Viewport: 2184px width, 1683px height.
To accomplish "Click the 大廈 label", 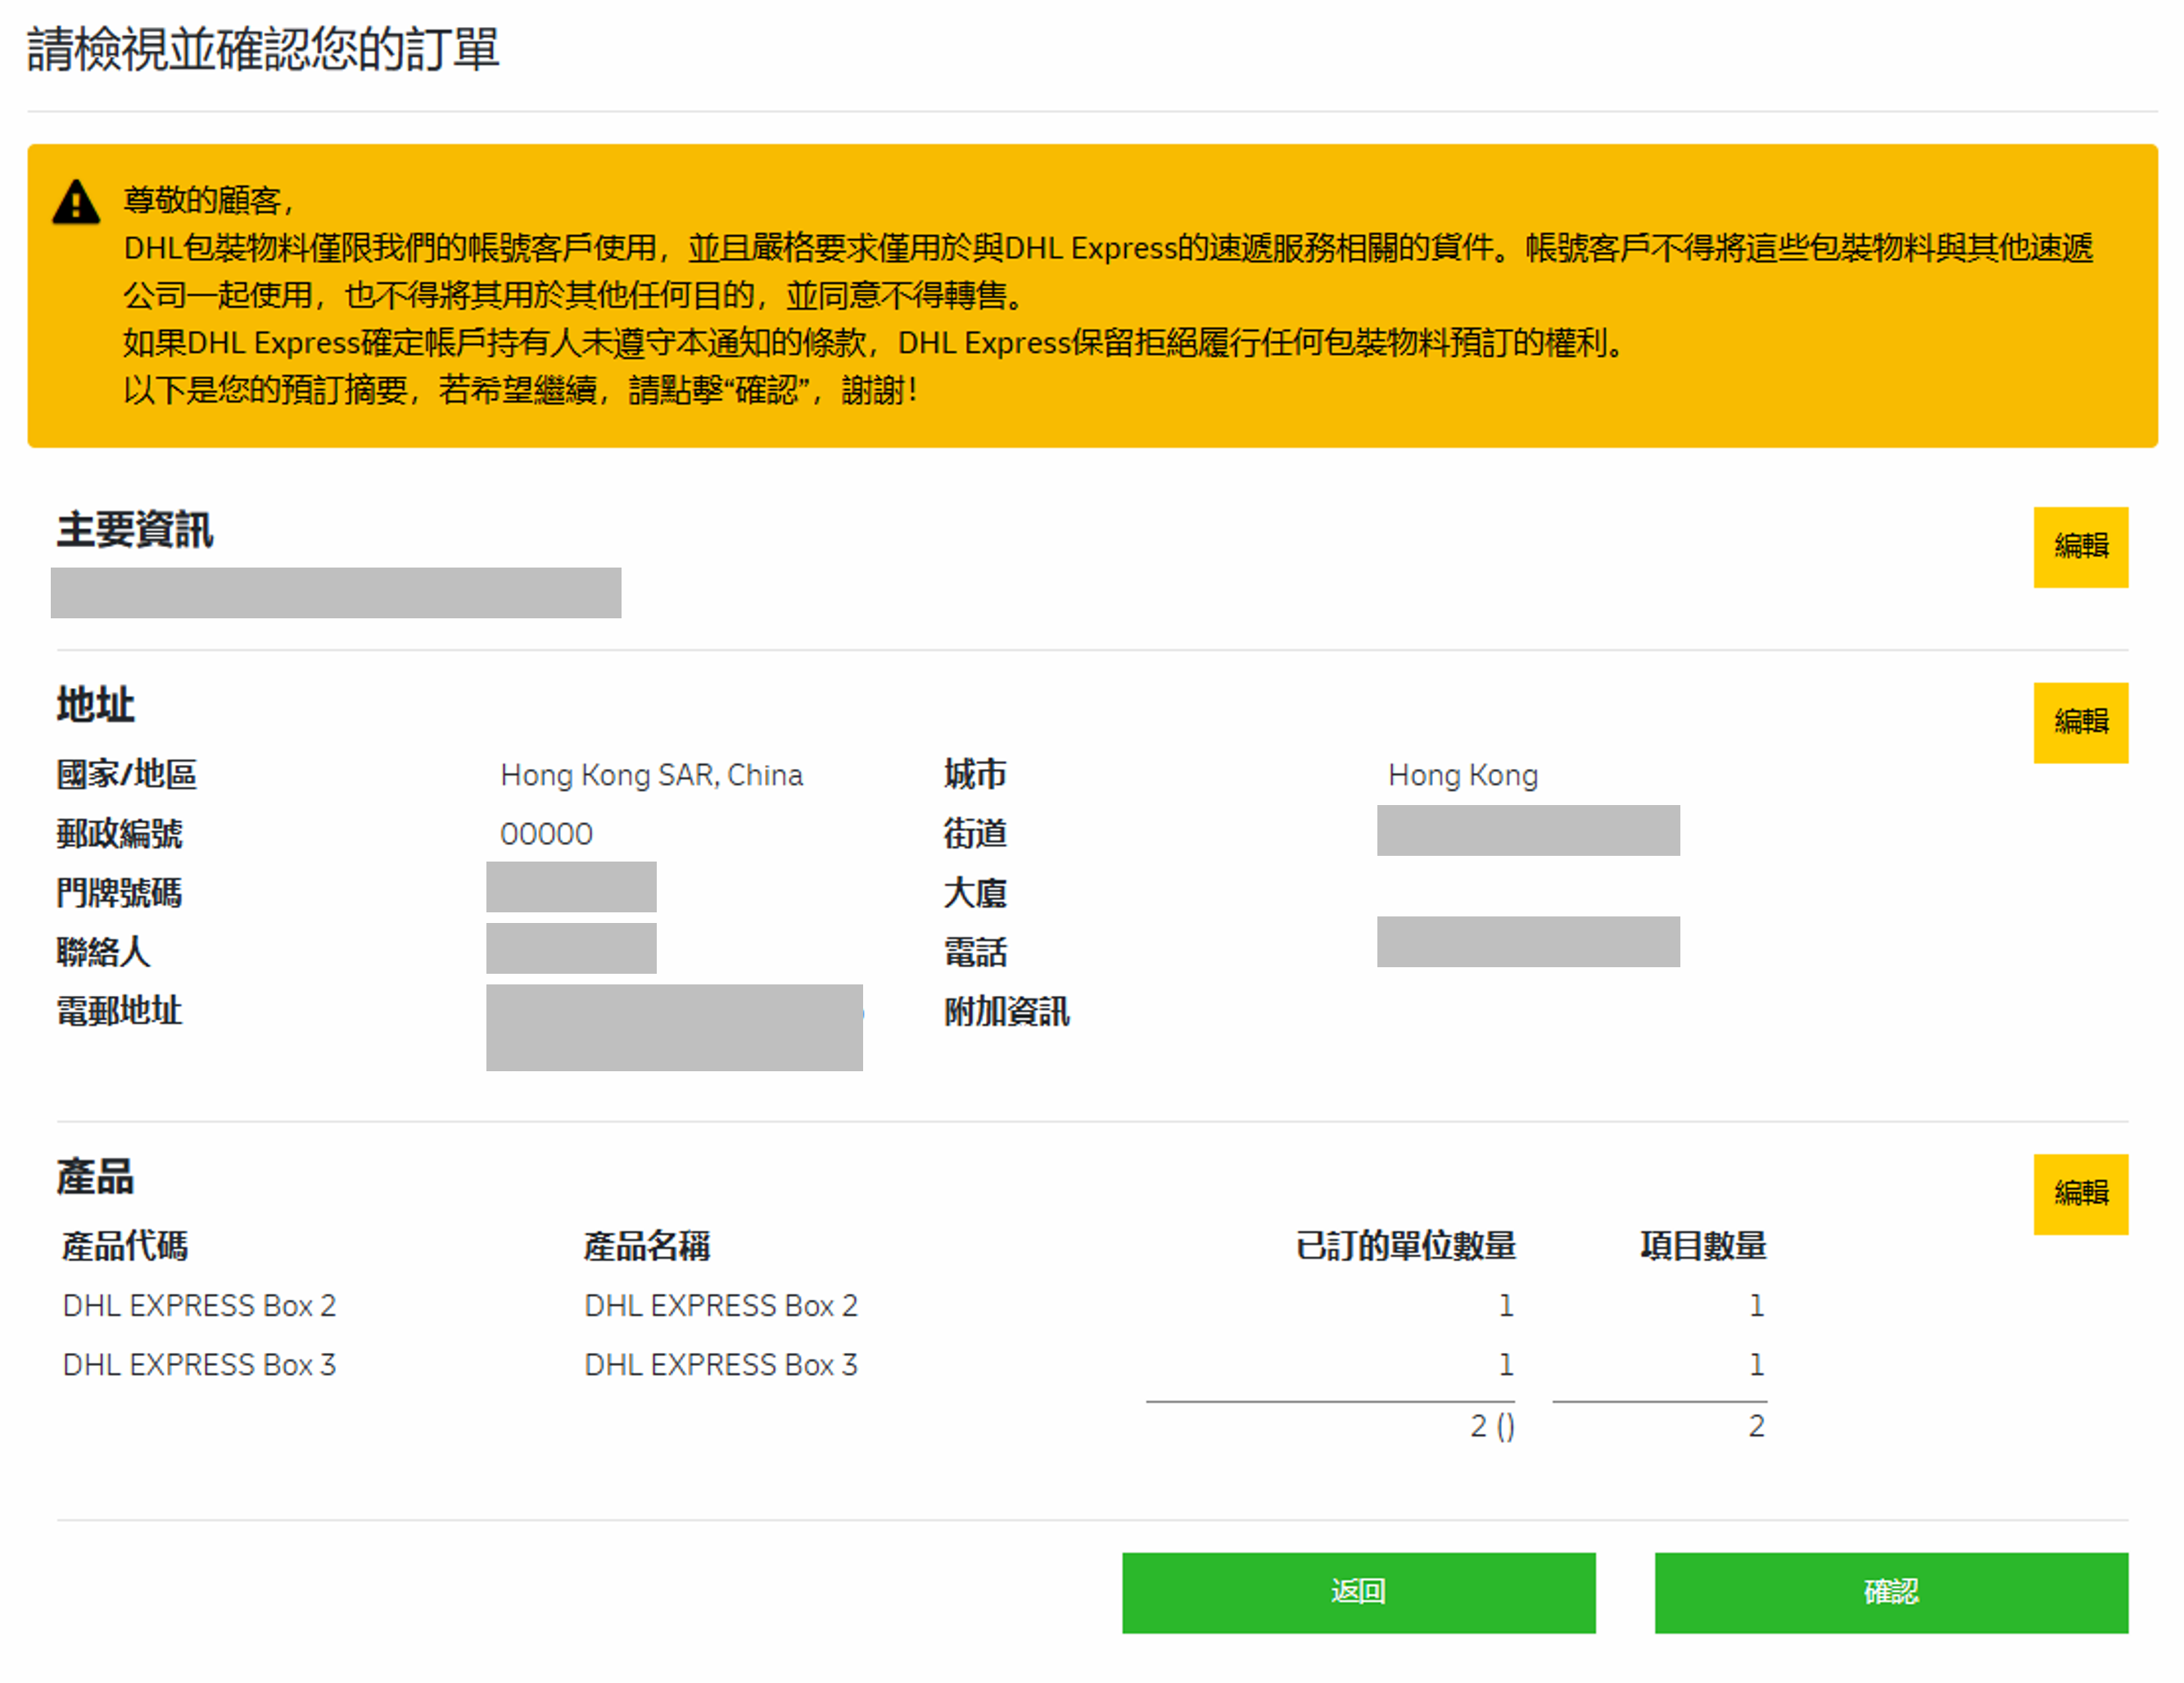I will coord(975,893).
